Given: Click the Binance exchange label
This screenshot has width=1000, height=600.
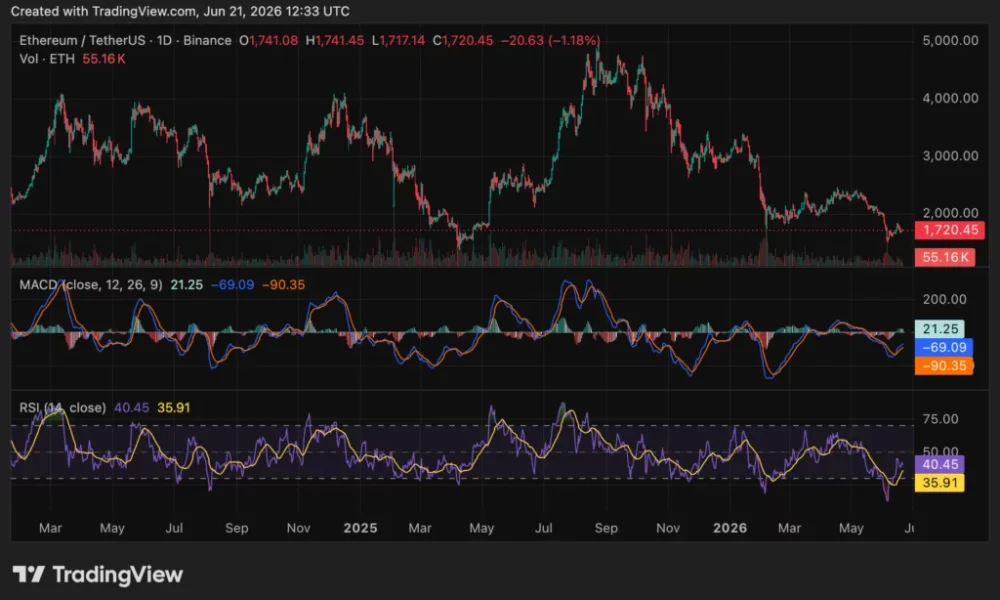Looking at the screenshot, I should point(207,40).
